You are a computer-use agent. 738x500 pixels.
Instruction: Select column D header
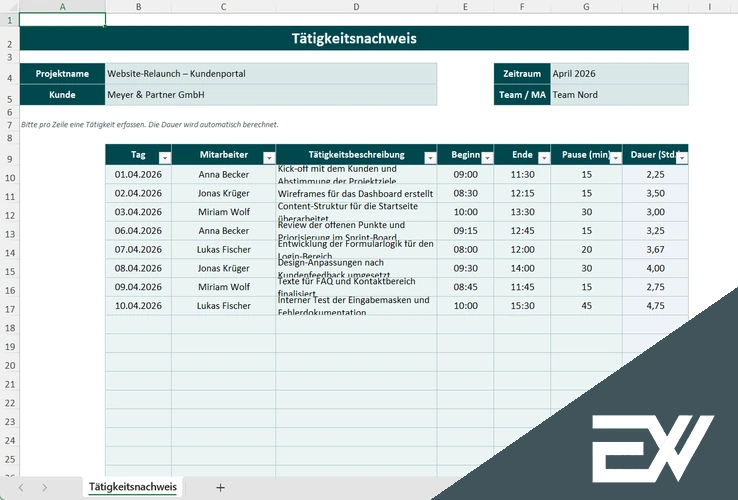[356, 7]
